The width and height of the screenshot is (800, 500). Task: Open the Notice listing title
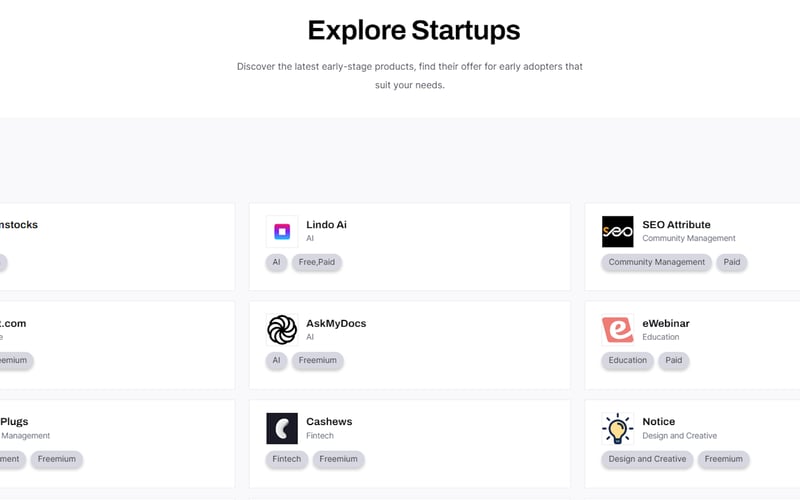[658, 422]
